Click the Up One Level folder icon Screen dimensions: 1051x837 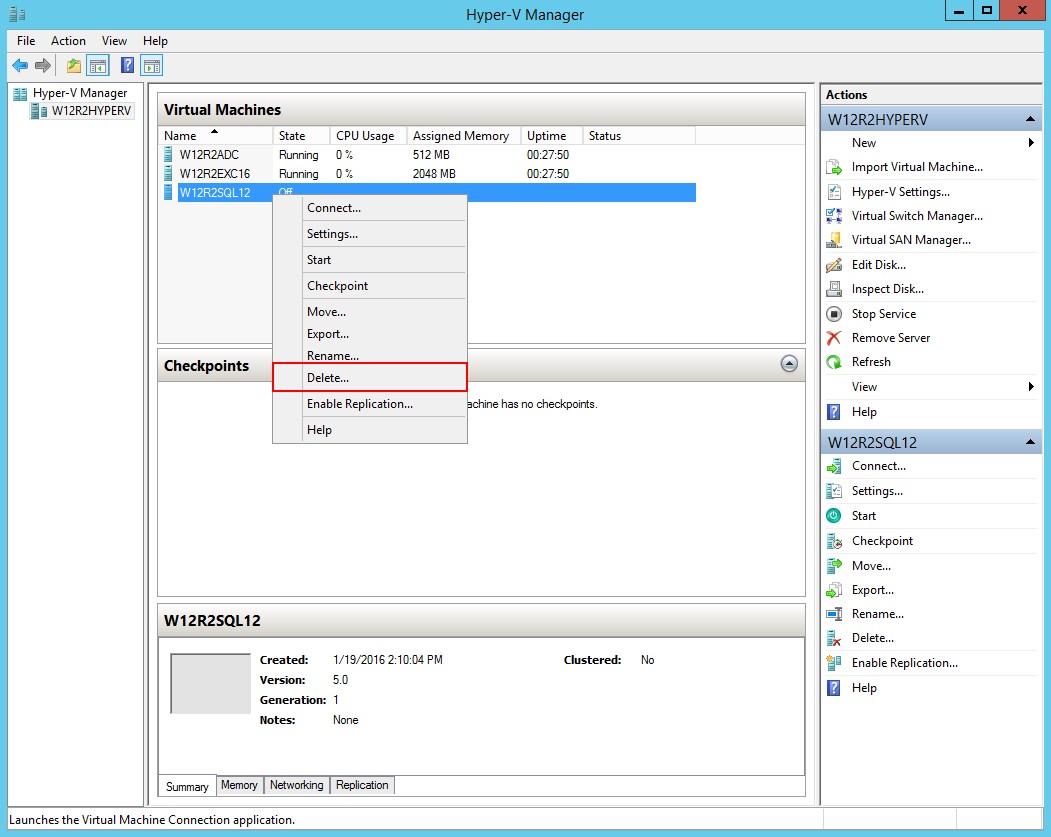pos(74,66)
